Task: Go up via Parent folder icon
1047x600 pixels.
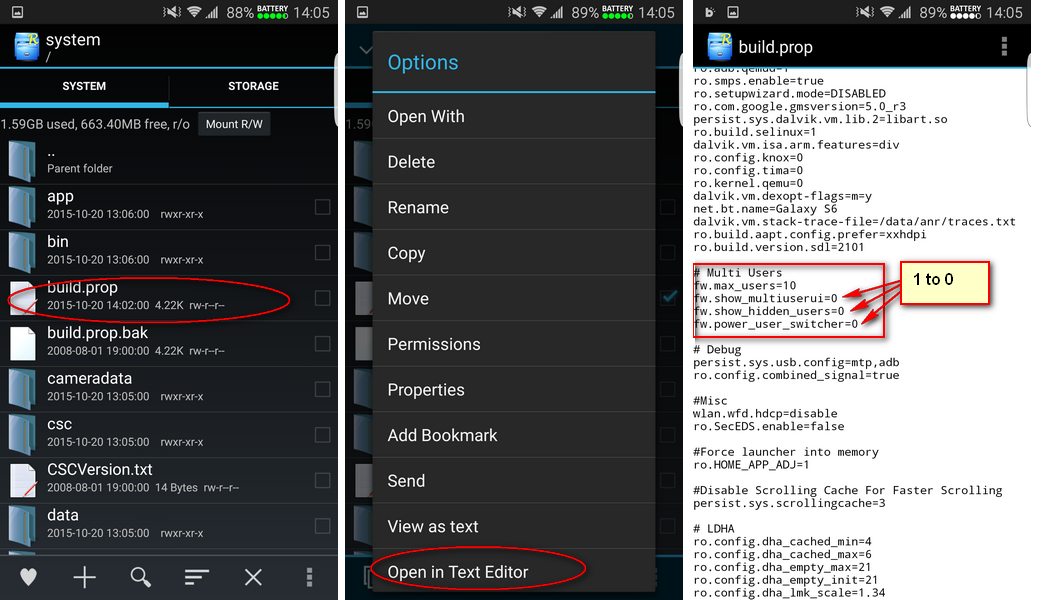Action: [x=23, y=161]
